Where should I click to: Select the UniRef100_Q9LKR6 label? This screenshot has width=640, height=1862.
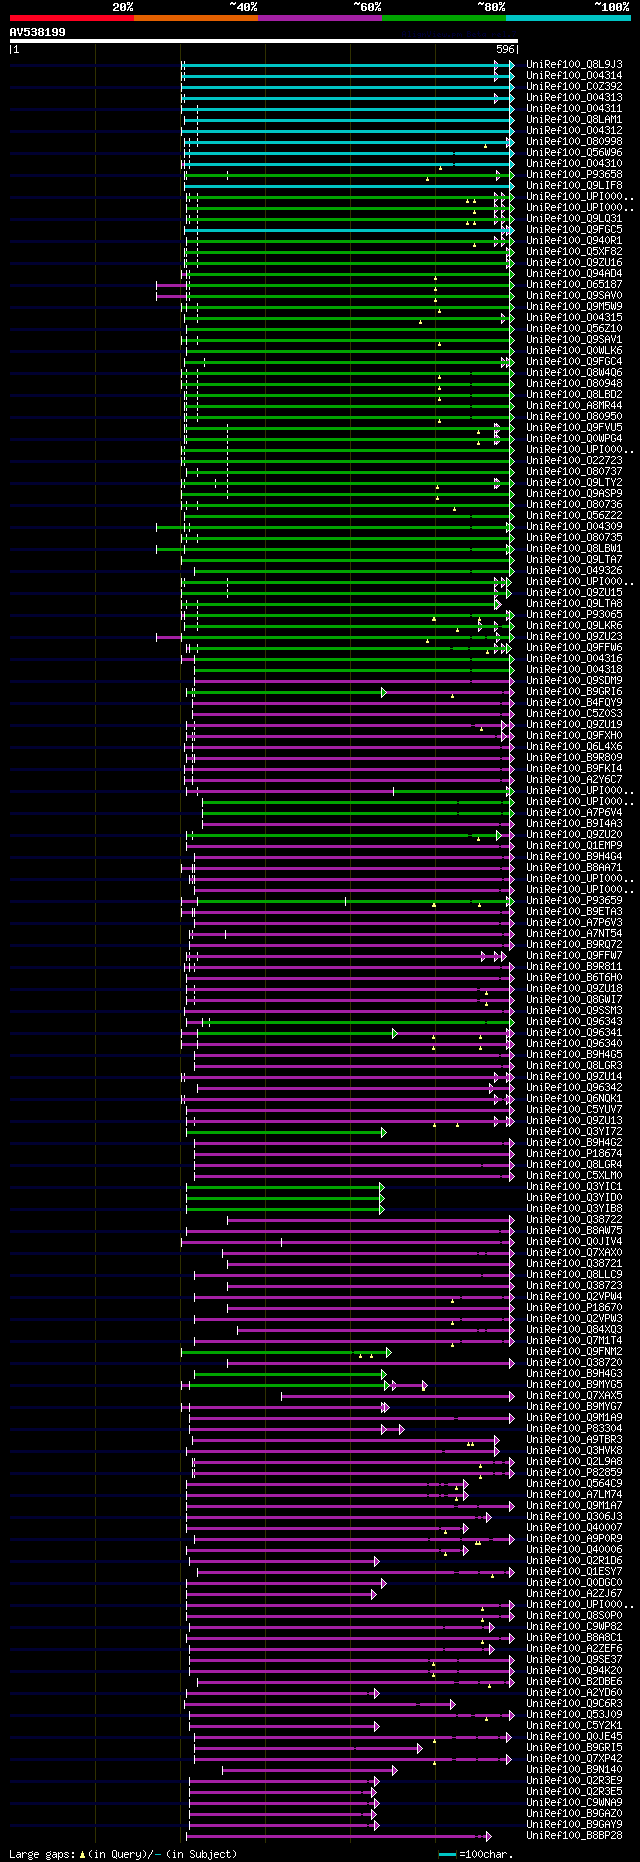574,625
